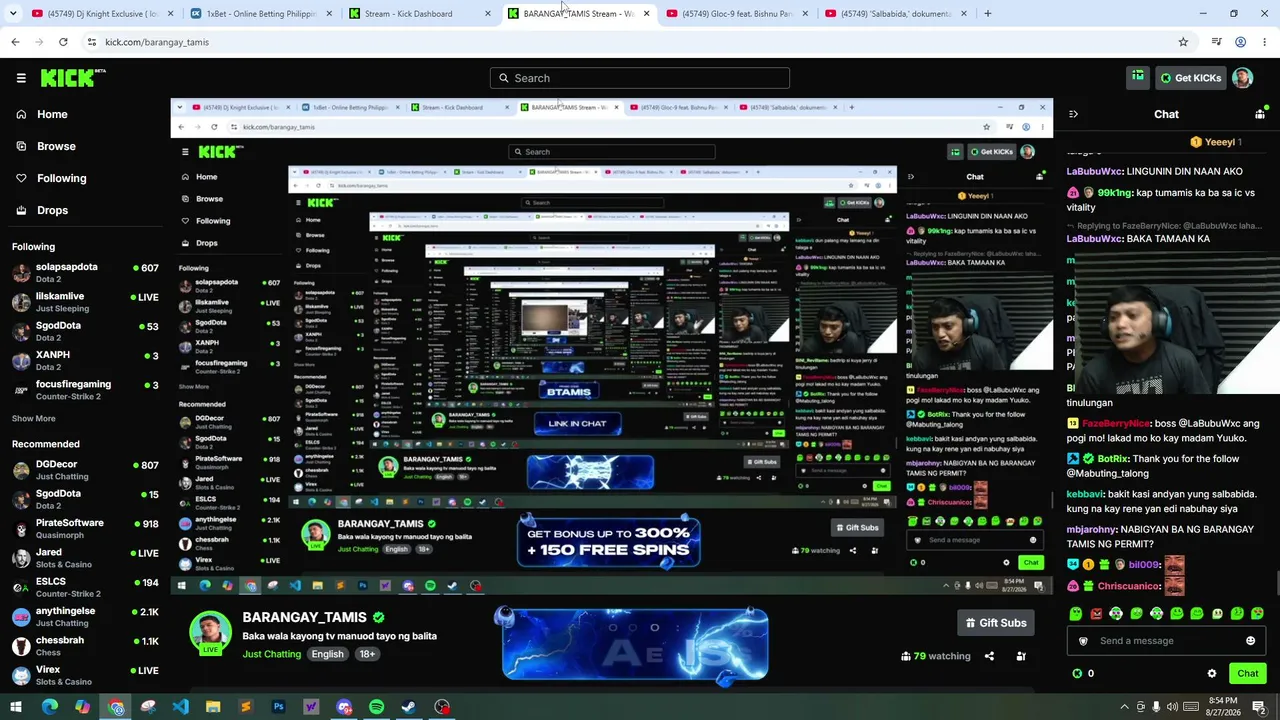1280x720 pixels.
Task: Open a new Chrome tab
Action: click(988, 14)
